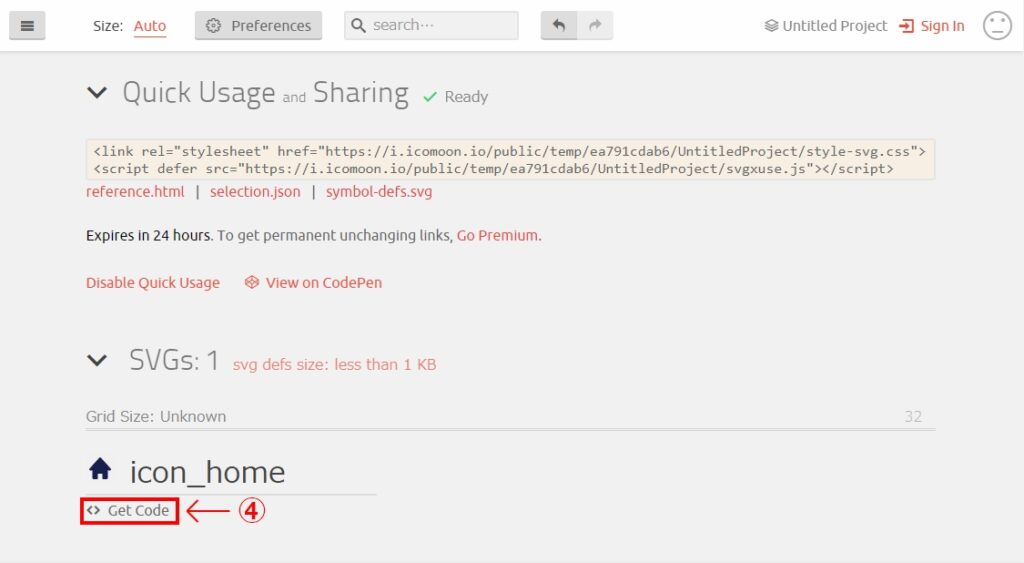
Task: View the project on CodePen
Action: click(x=313, y=283)
